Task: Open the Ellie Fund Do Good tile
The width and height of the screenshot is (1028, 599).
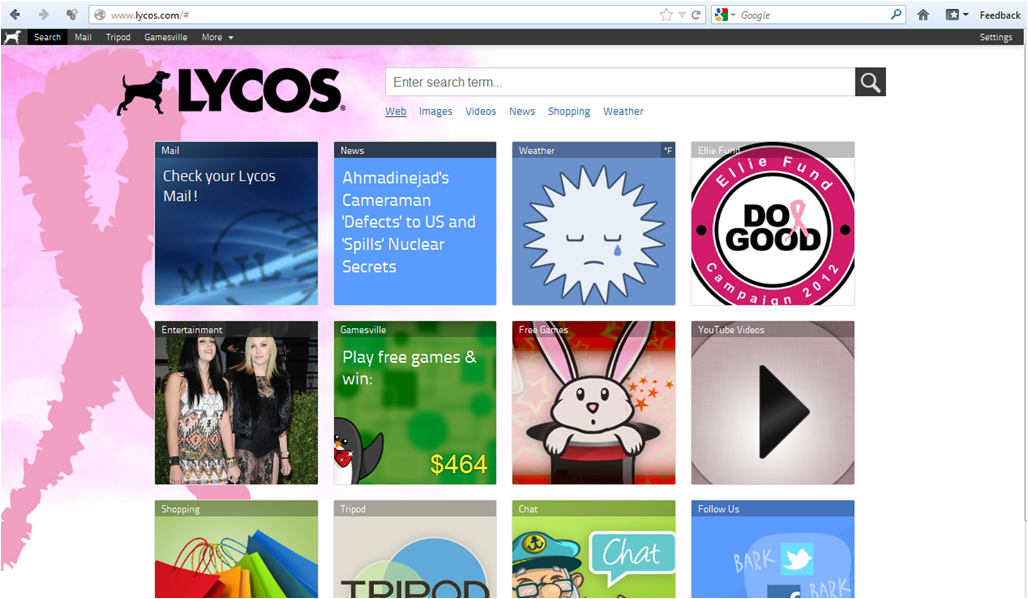Action: coord(772,223)
